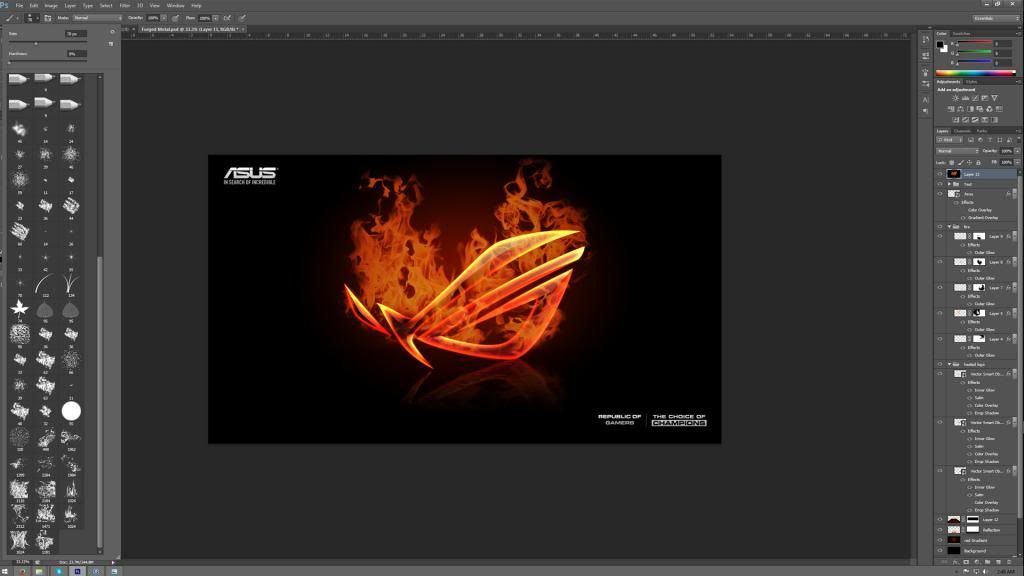Create a new group in Layers panel

tap(987, 562)
